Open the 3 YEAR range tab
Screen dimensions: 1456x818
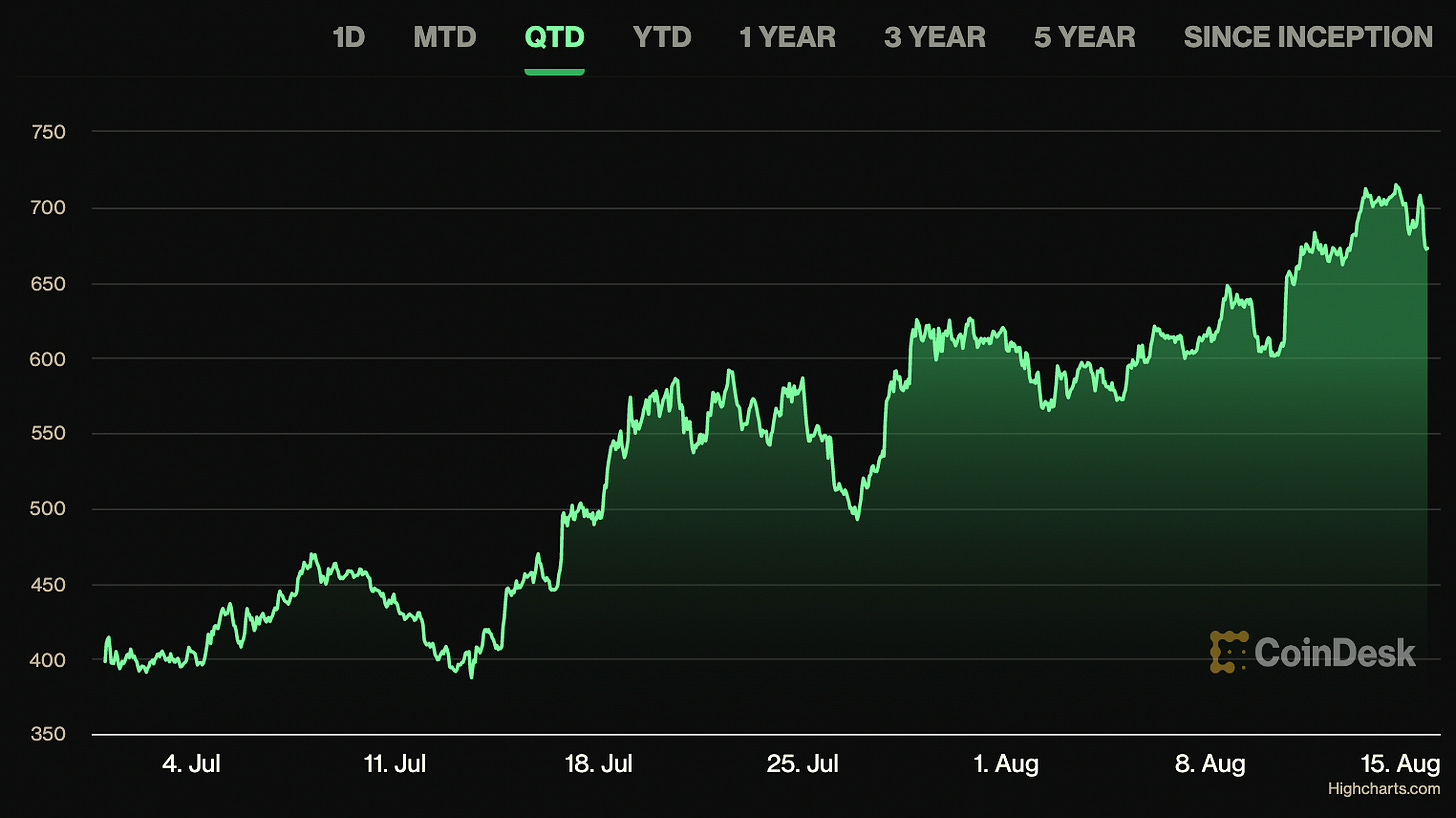(x=935, y=38)
